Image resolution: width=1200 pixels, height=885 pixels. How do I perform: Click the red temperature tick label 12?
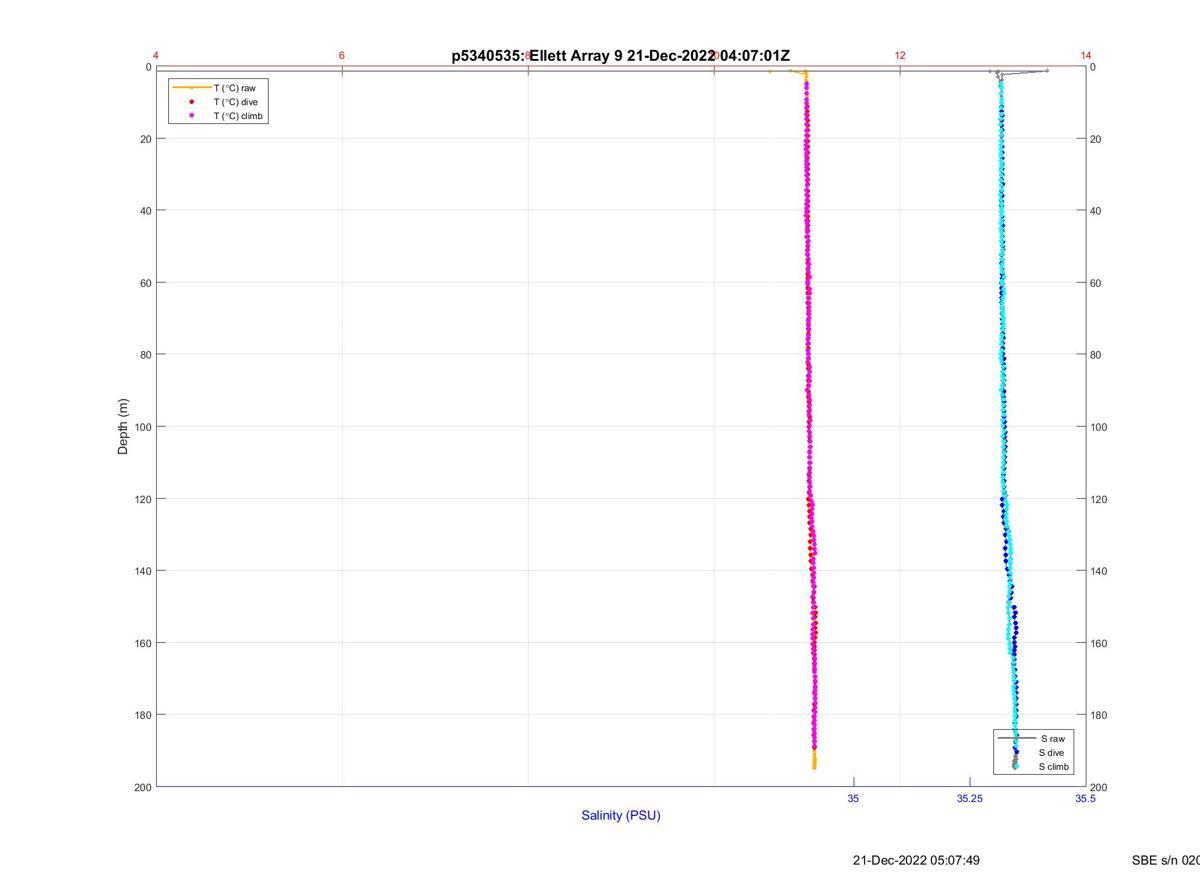pyautogui.click(x=900, y=55)
